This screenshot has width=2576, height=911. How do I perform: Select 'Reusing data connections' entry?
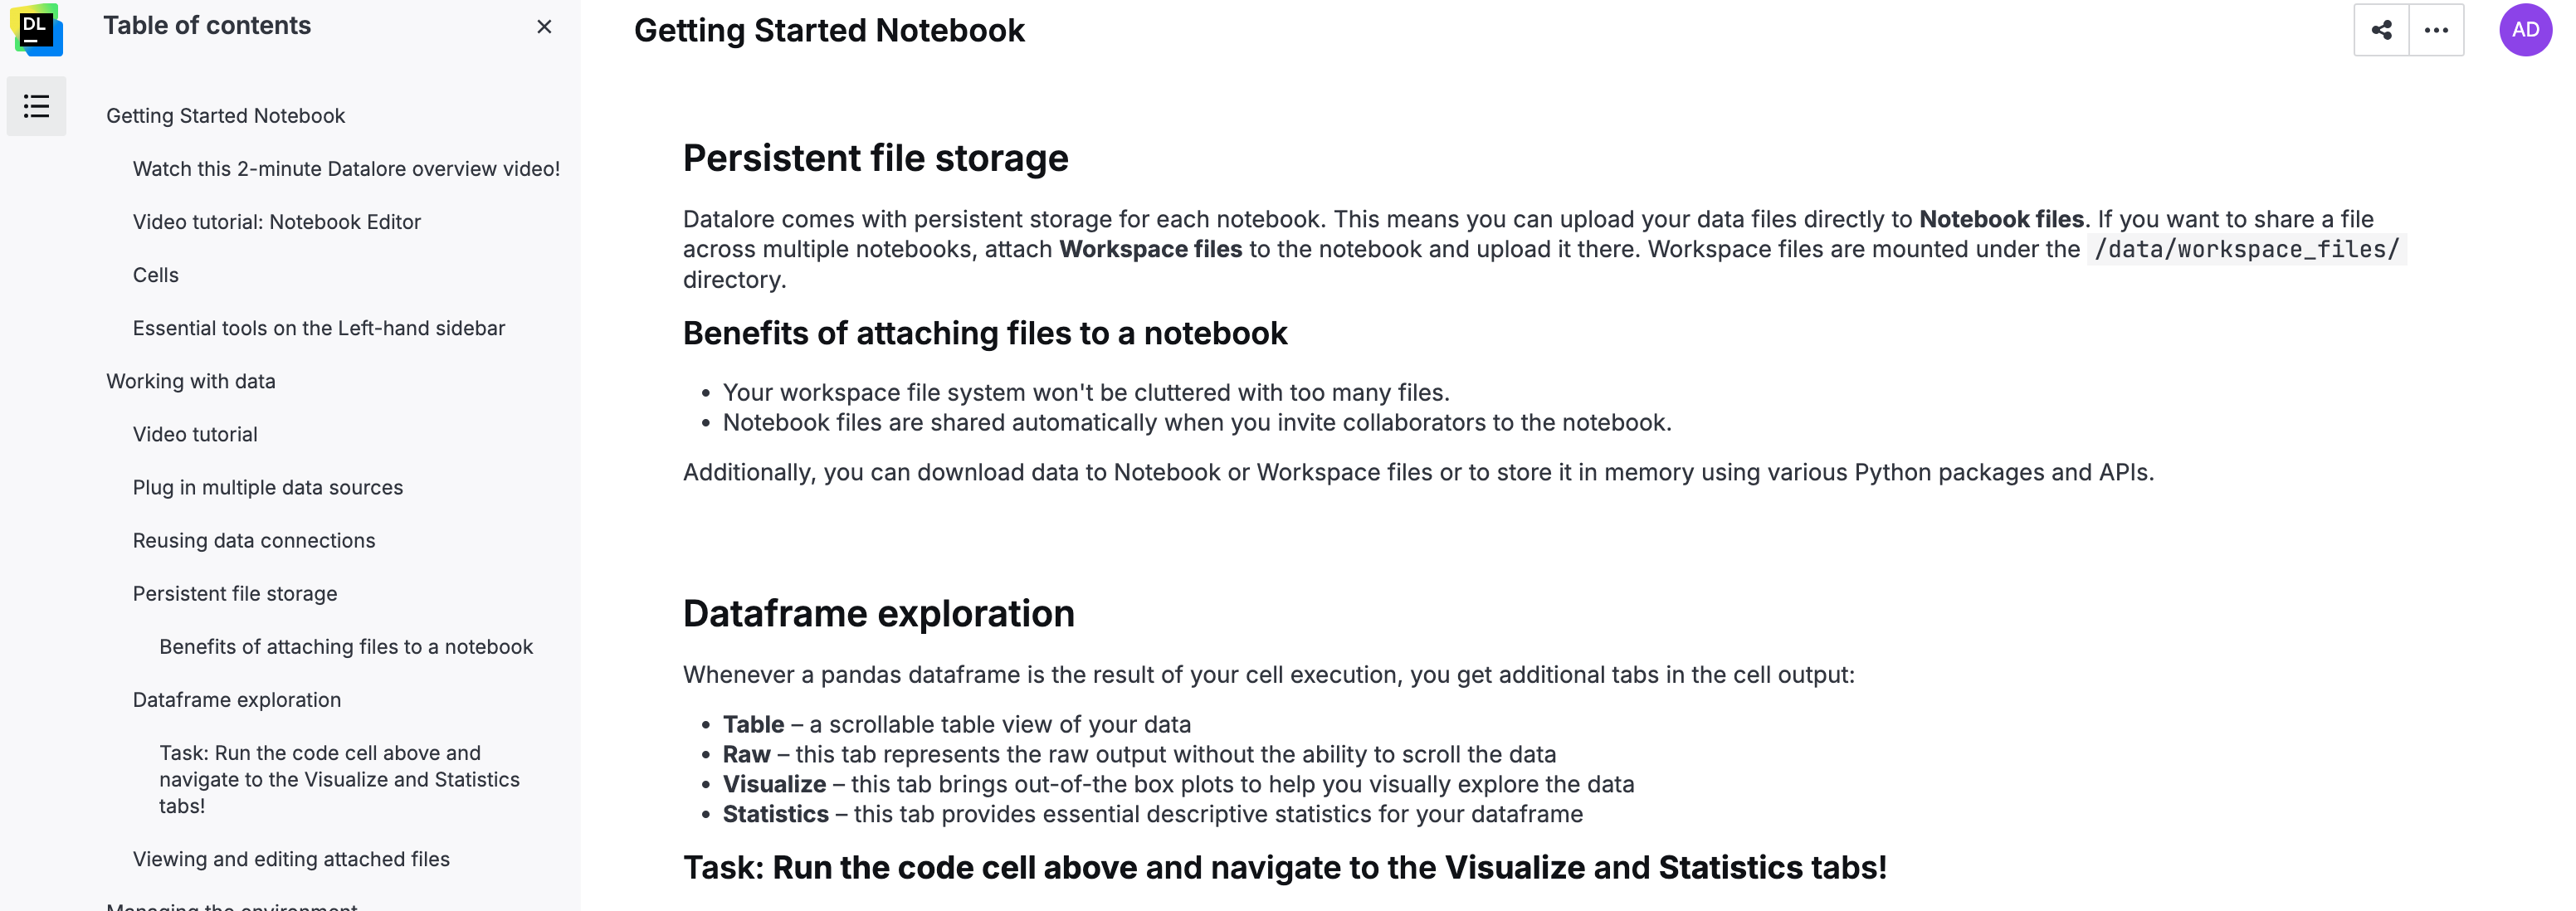[x=254, y=540]
